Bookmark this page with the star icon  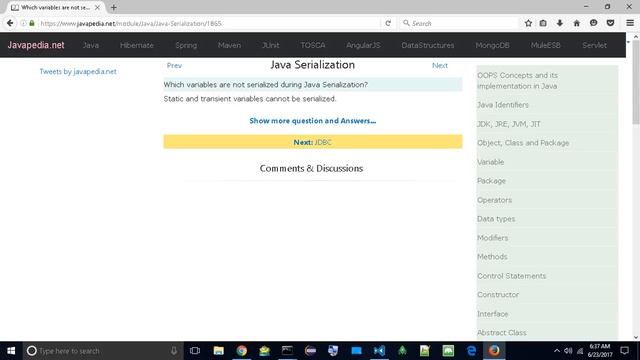click(528, 23)
